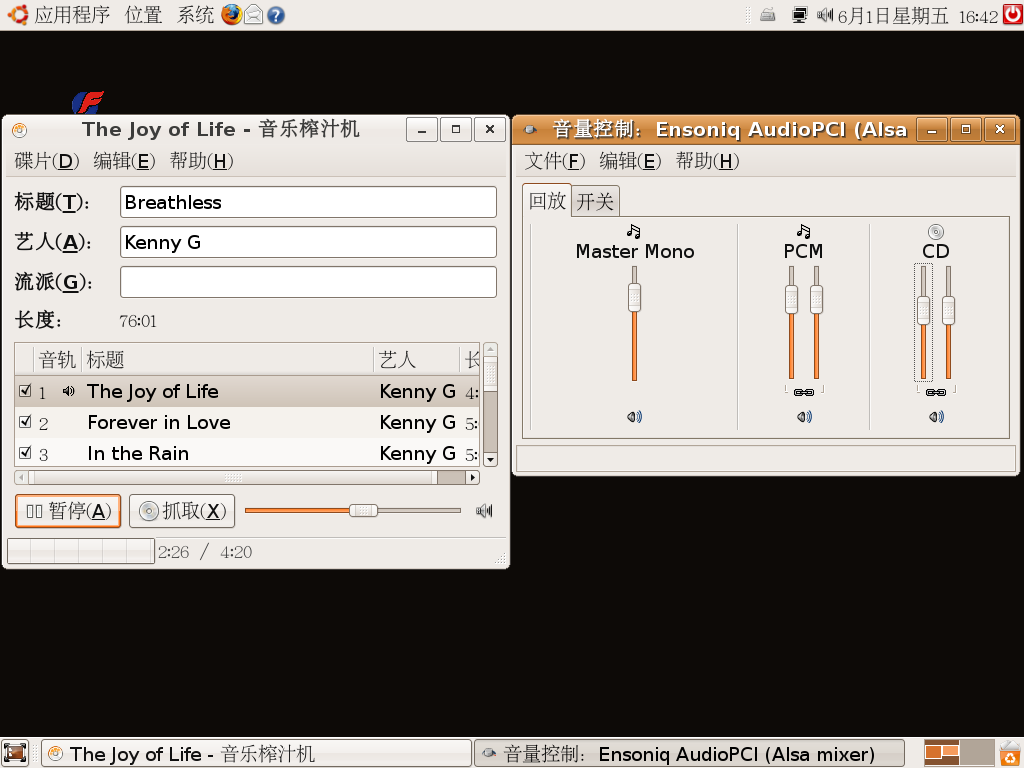
Task: Open the 位置 menu in top panel
Action: pyautogui.click(x=144, y=14)
